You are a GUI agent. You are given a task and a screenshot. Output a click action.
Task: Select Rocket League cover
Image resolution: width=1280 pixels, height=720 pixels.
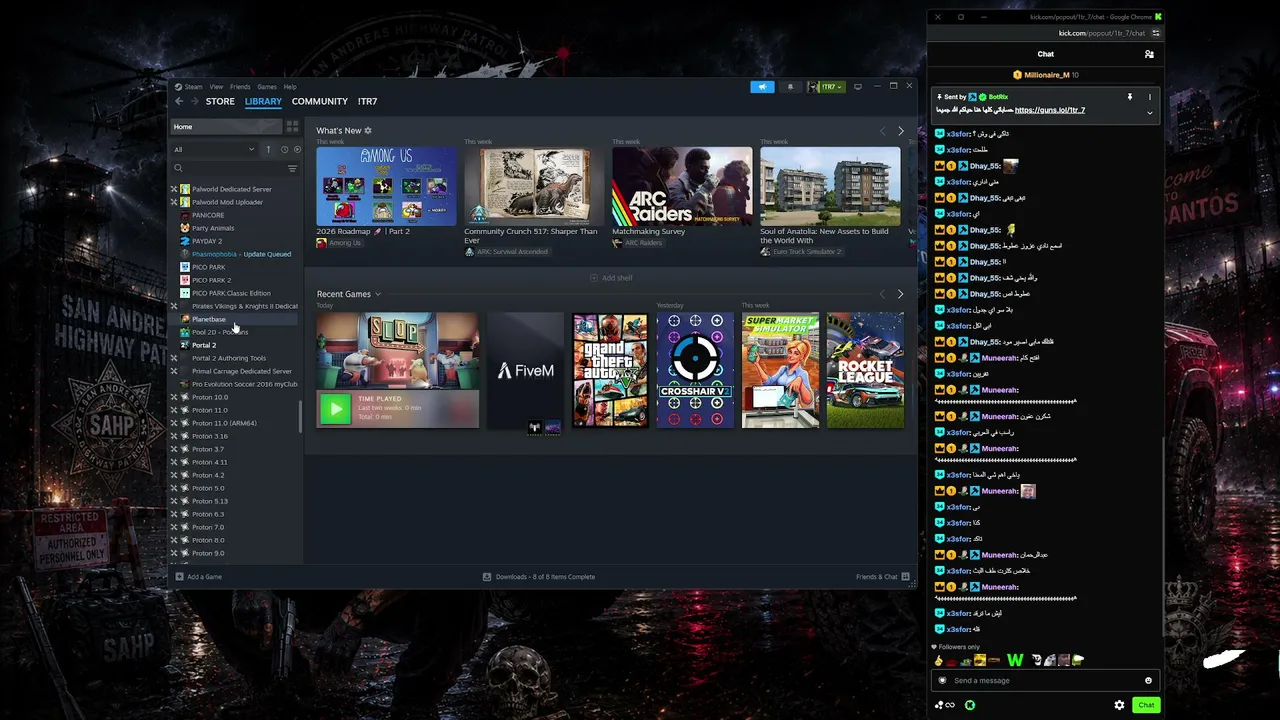tap(865, 370)
